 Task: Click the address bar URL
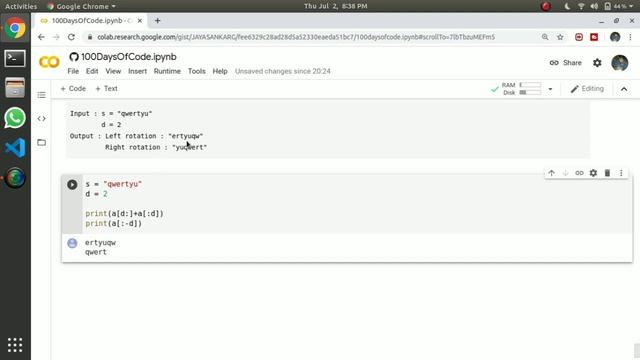(296, 37)
